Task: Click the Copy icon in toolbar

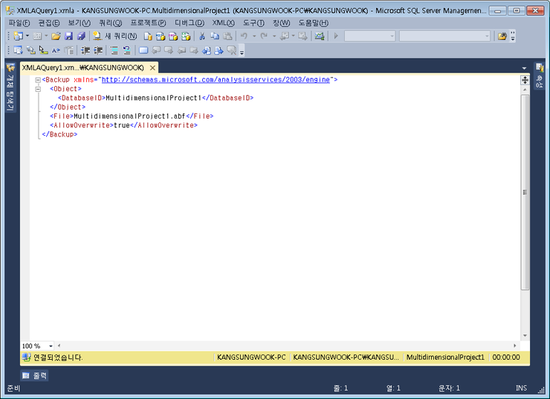Action: coord(215,36)
